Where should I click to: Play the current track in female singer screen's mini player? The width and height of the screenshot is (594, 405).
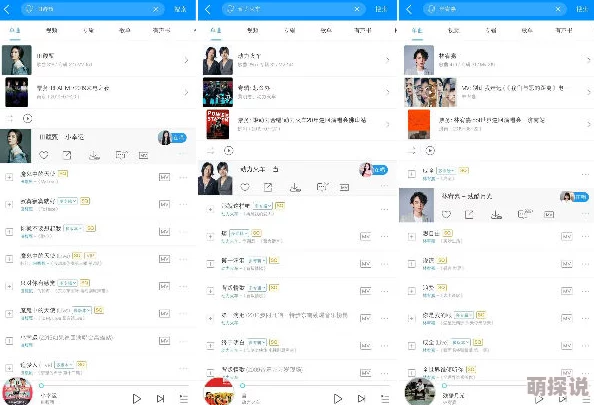point(137,399)
